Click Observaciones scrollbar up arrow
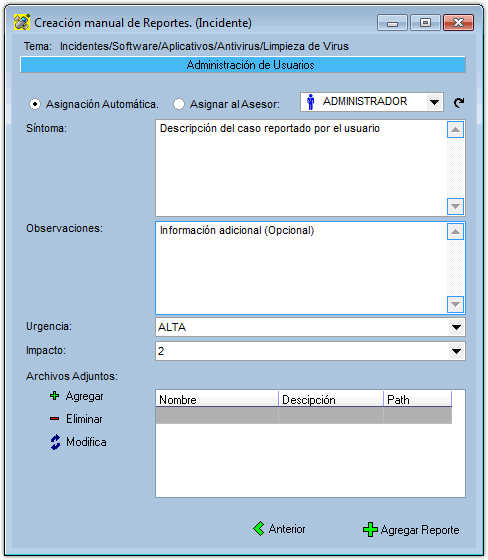The width and height of the screenshot is (488, 560). [x=455, y=232]
